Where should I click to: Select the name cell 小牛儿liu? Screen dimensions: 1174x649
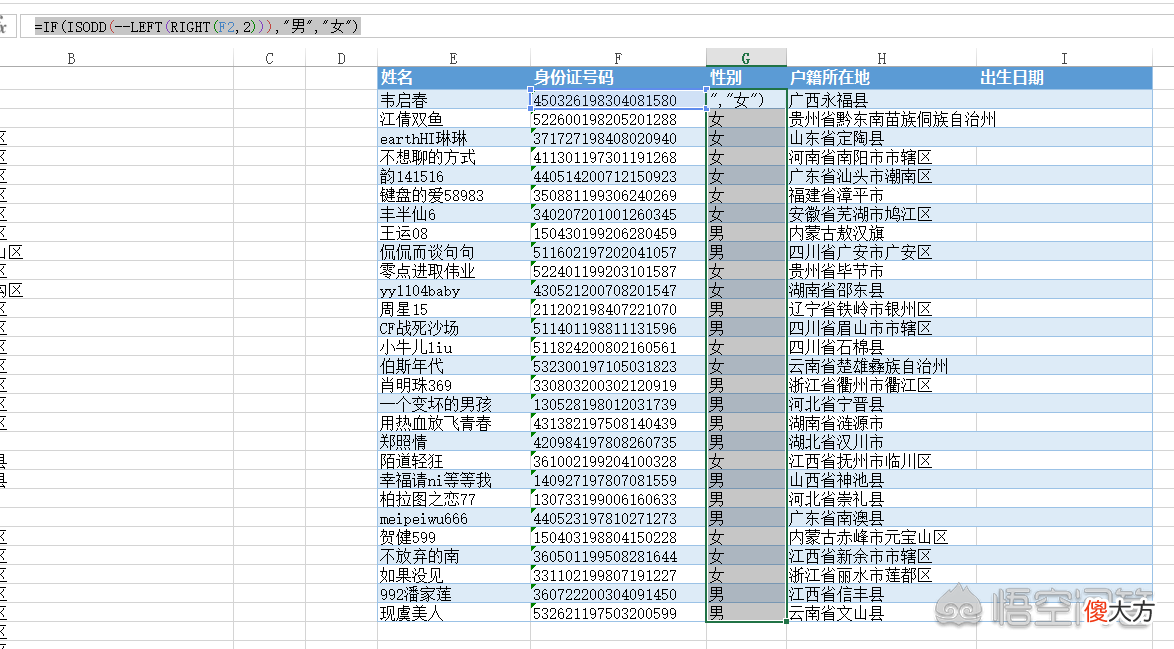tap(454, 347)
